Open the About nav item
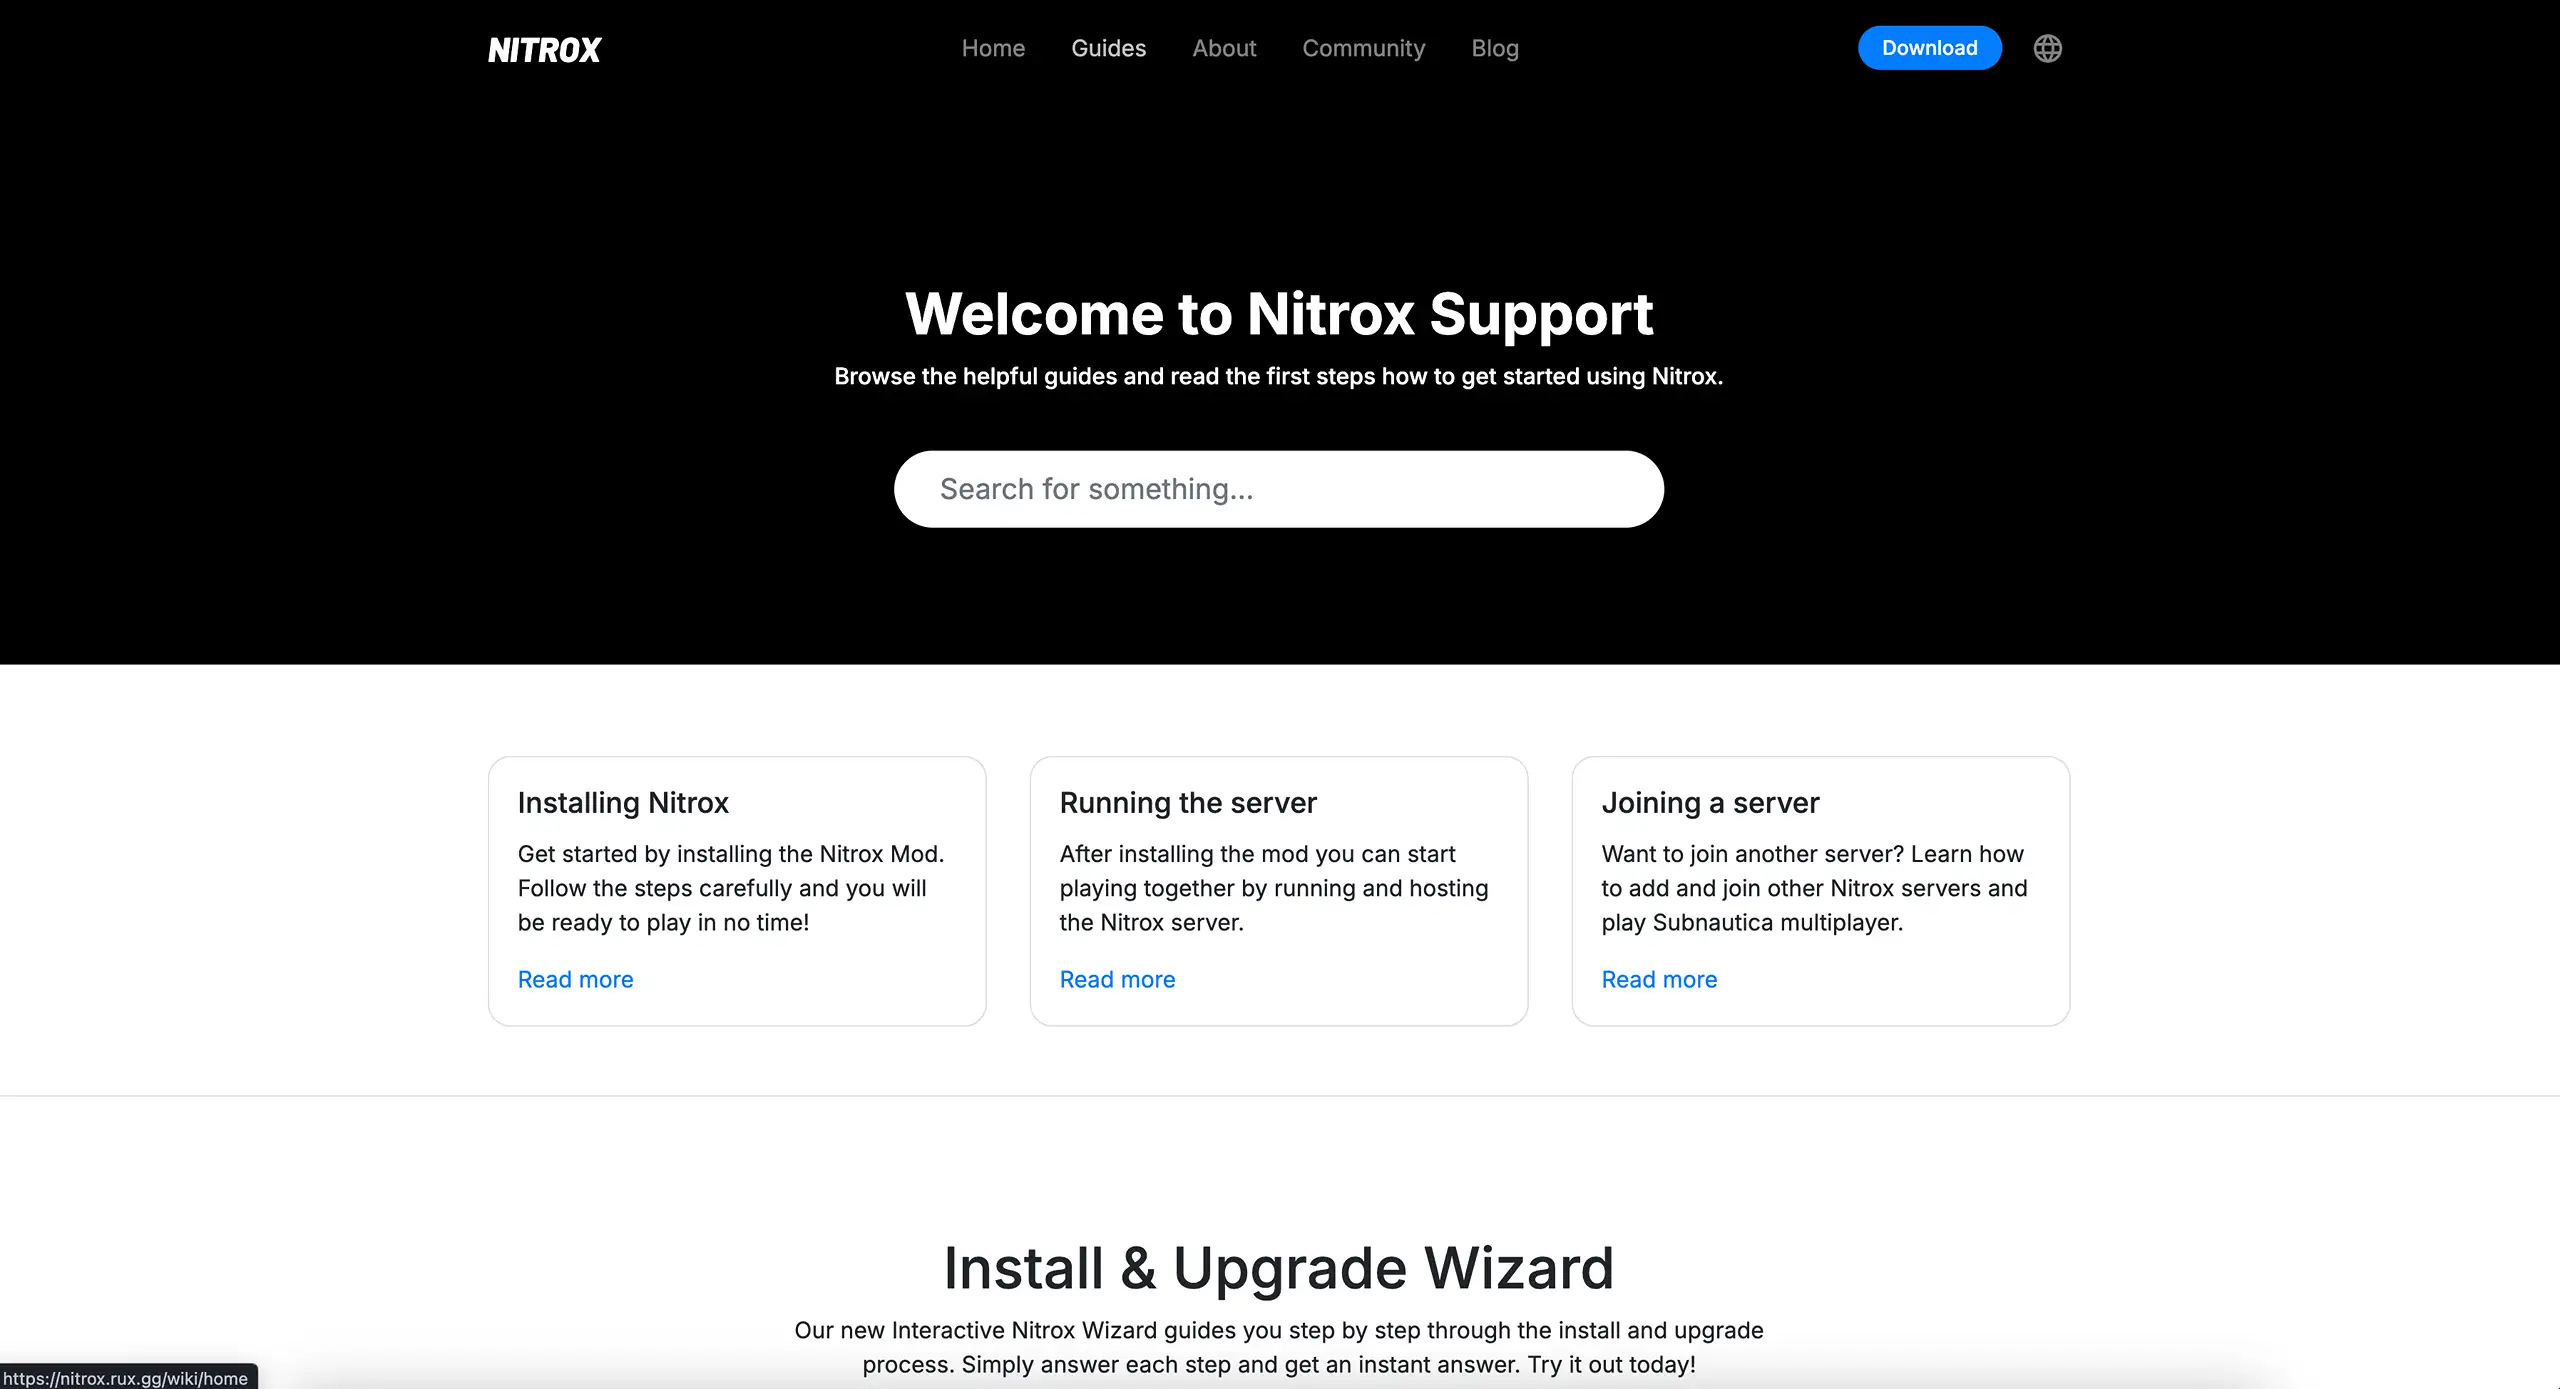The image size is (2560, 1389). coord(1224,48)
